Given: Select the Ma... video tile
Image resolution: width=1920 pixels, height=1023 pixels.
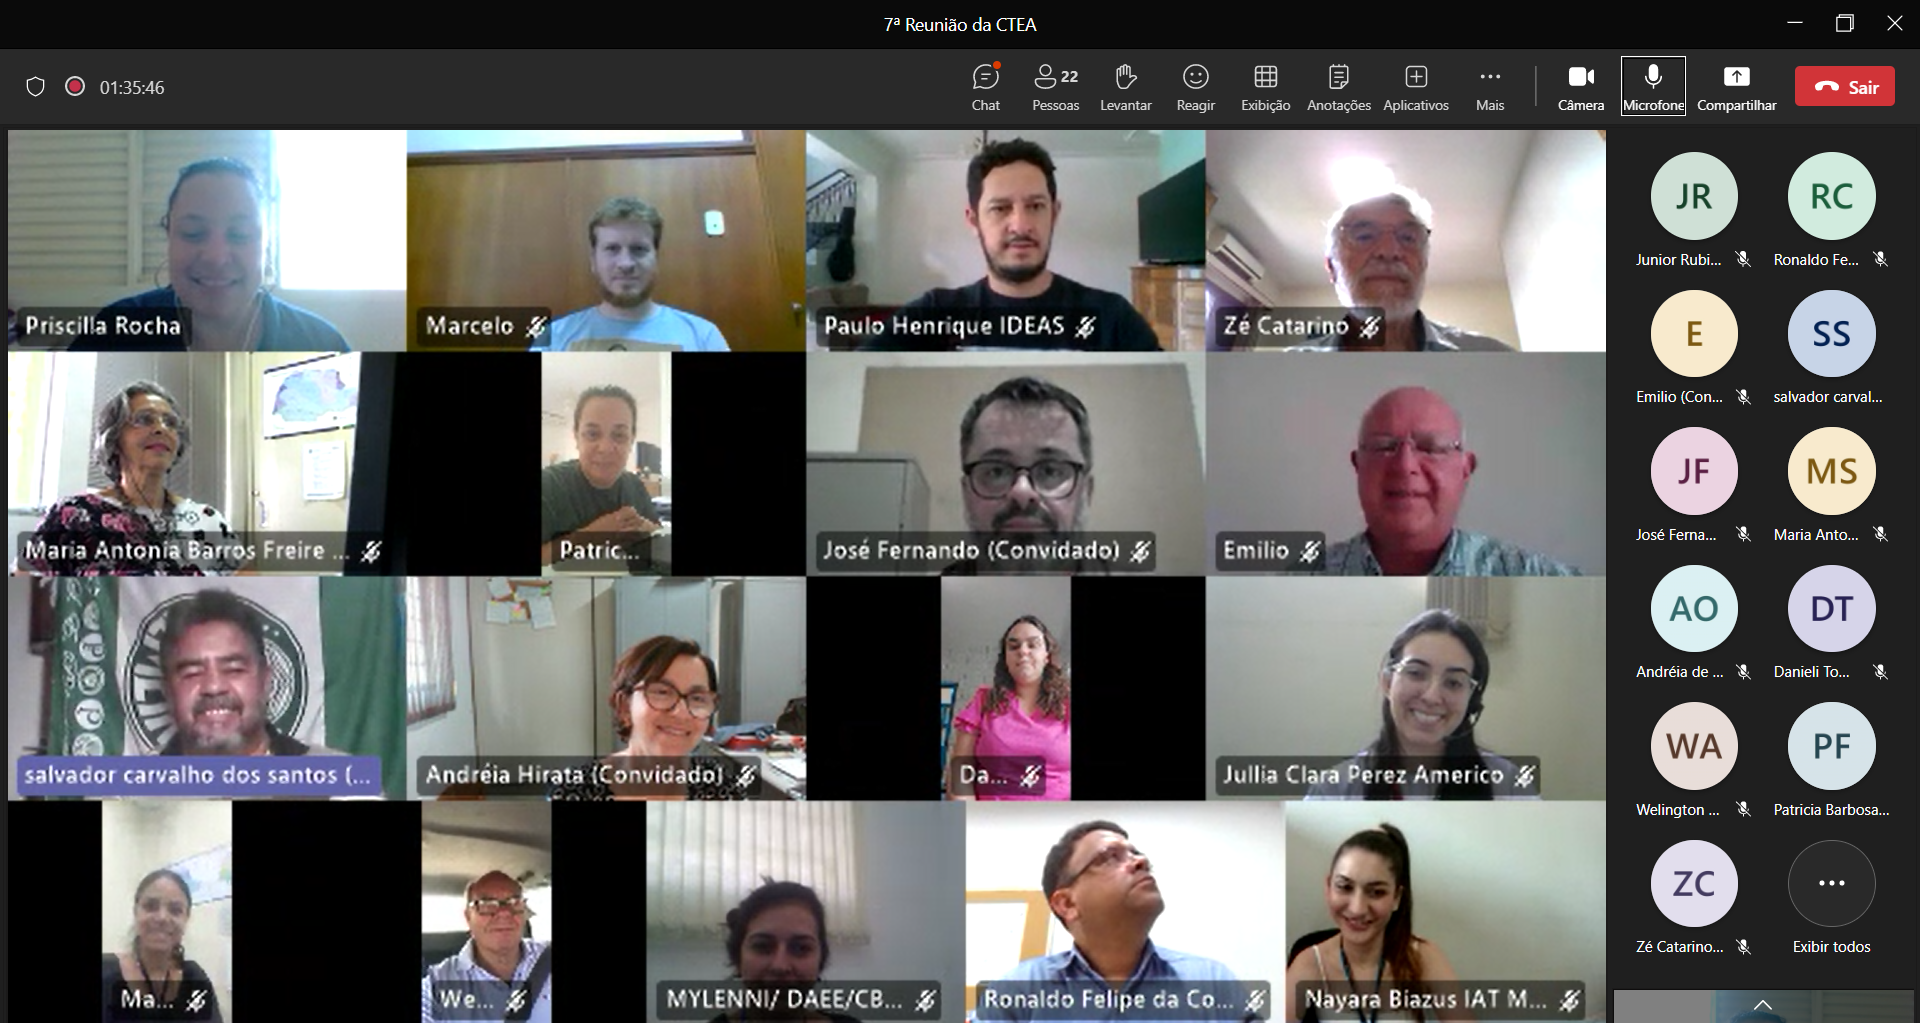Looking at the screenshot, I should (167, 911).
